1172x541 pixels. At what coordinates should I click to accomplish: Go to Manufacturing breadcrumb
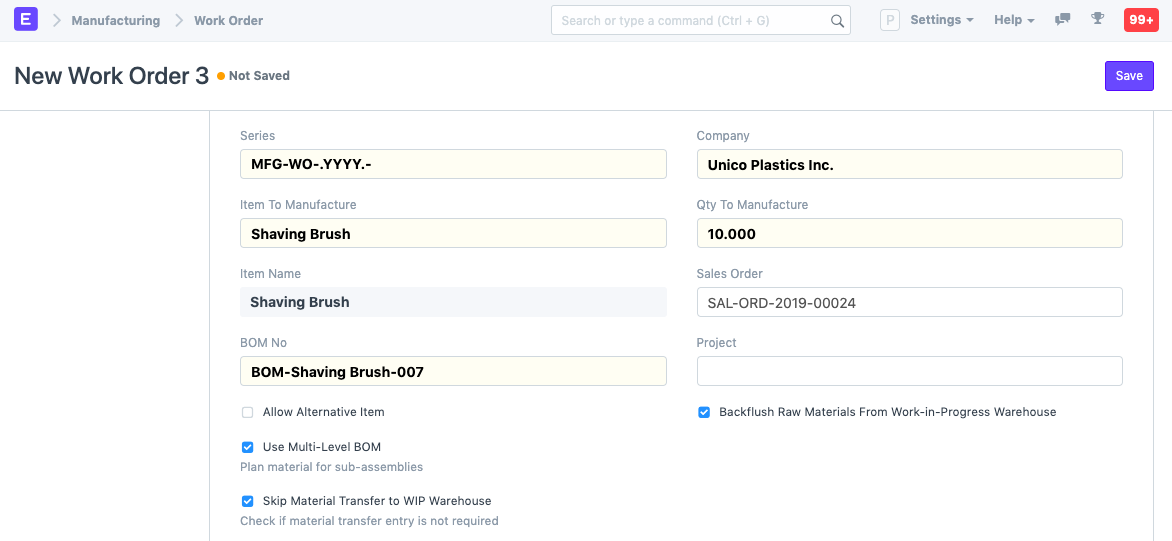point(115,20)
